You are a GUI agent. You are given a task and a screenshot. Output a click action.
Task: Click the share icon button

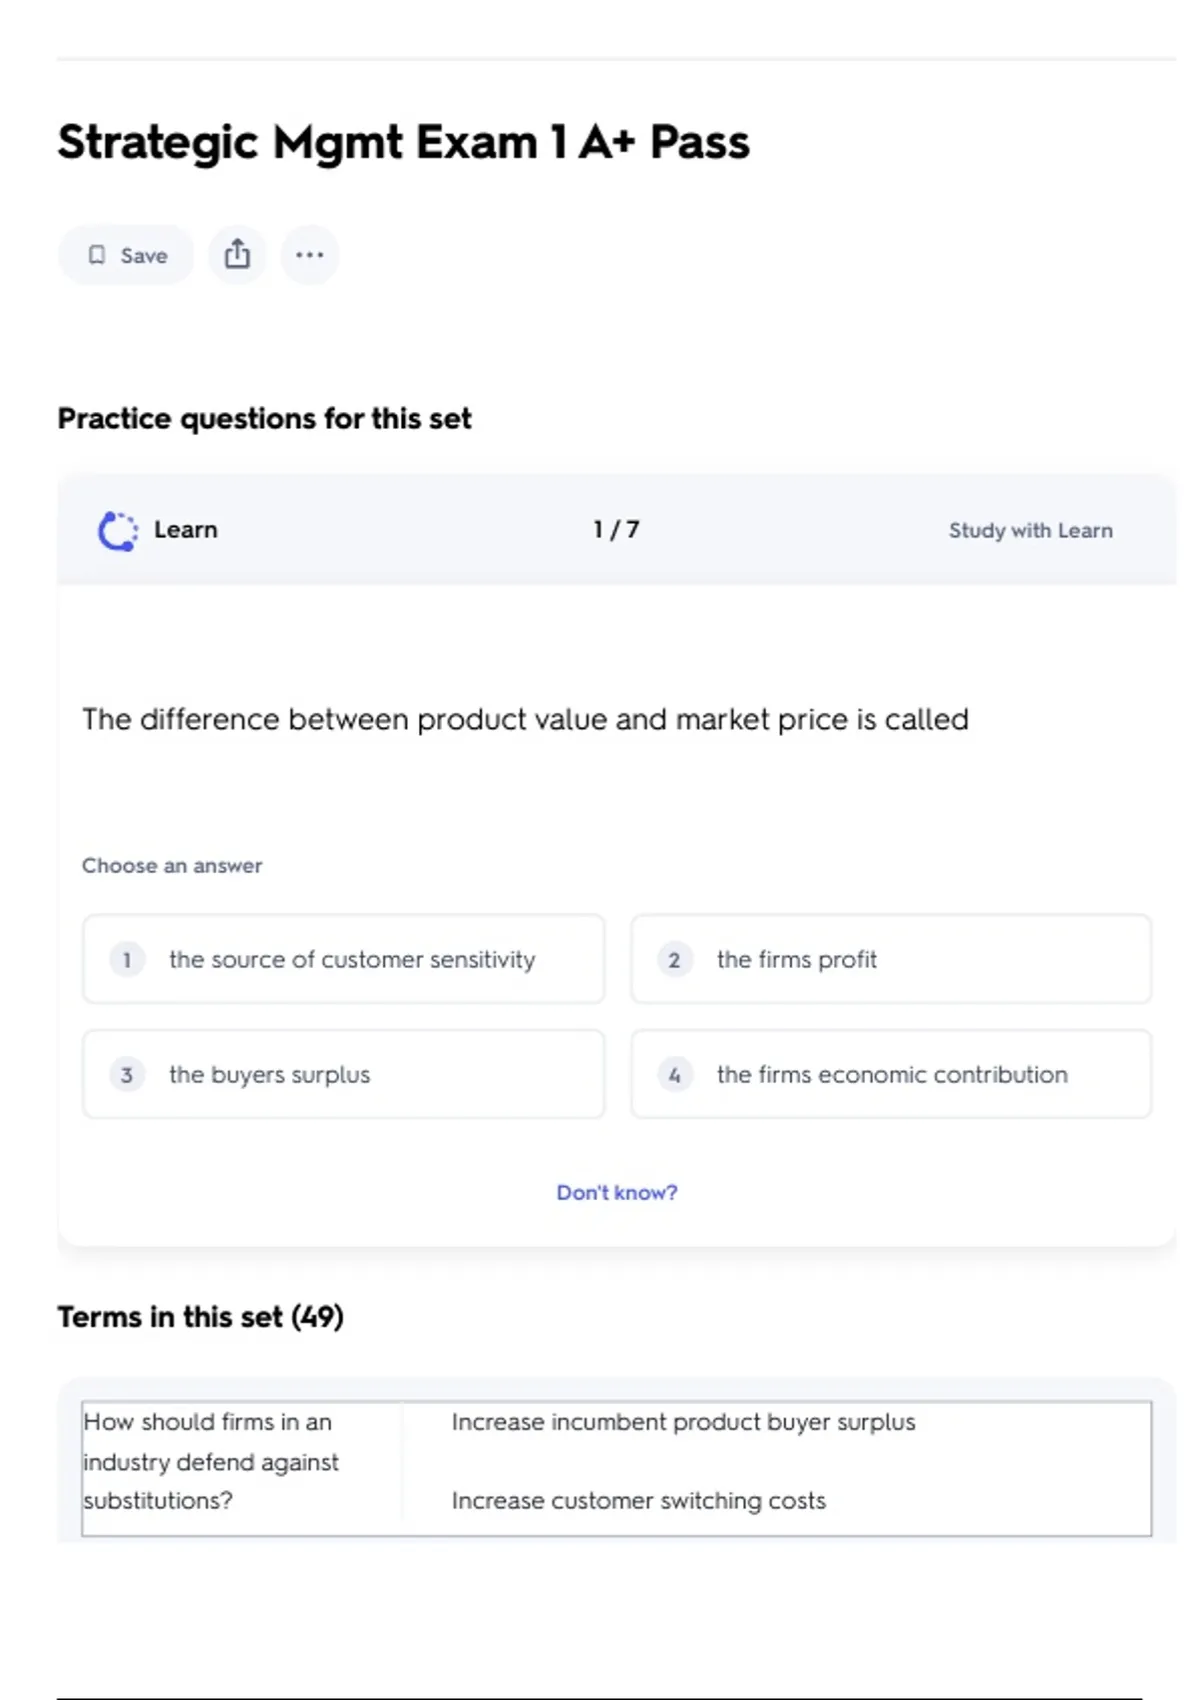[x=237, y=255]
